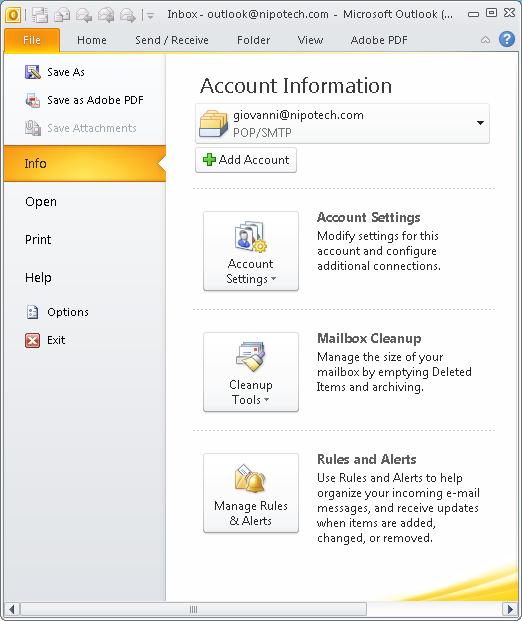Click the Add Account button
The height and width of the screenshot is (621, 522).
click(x=246, y=160)
